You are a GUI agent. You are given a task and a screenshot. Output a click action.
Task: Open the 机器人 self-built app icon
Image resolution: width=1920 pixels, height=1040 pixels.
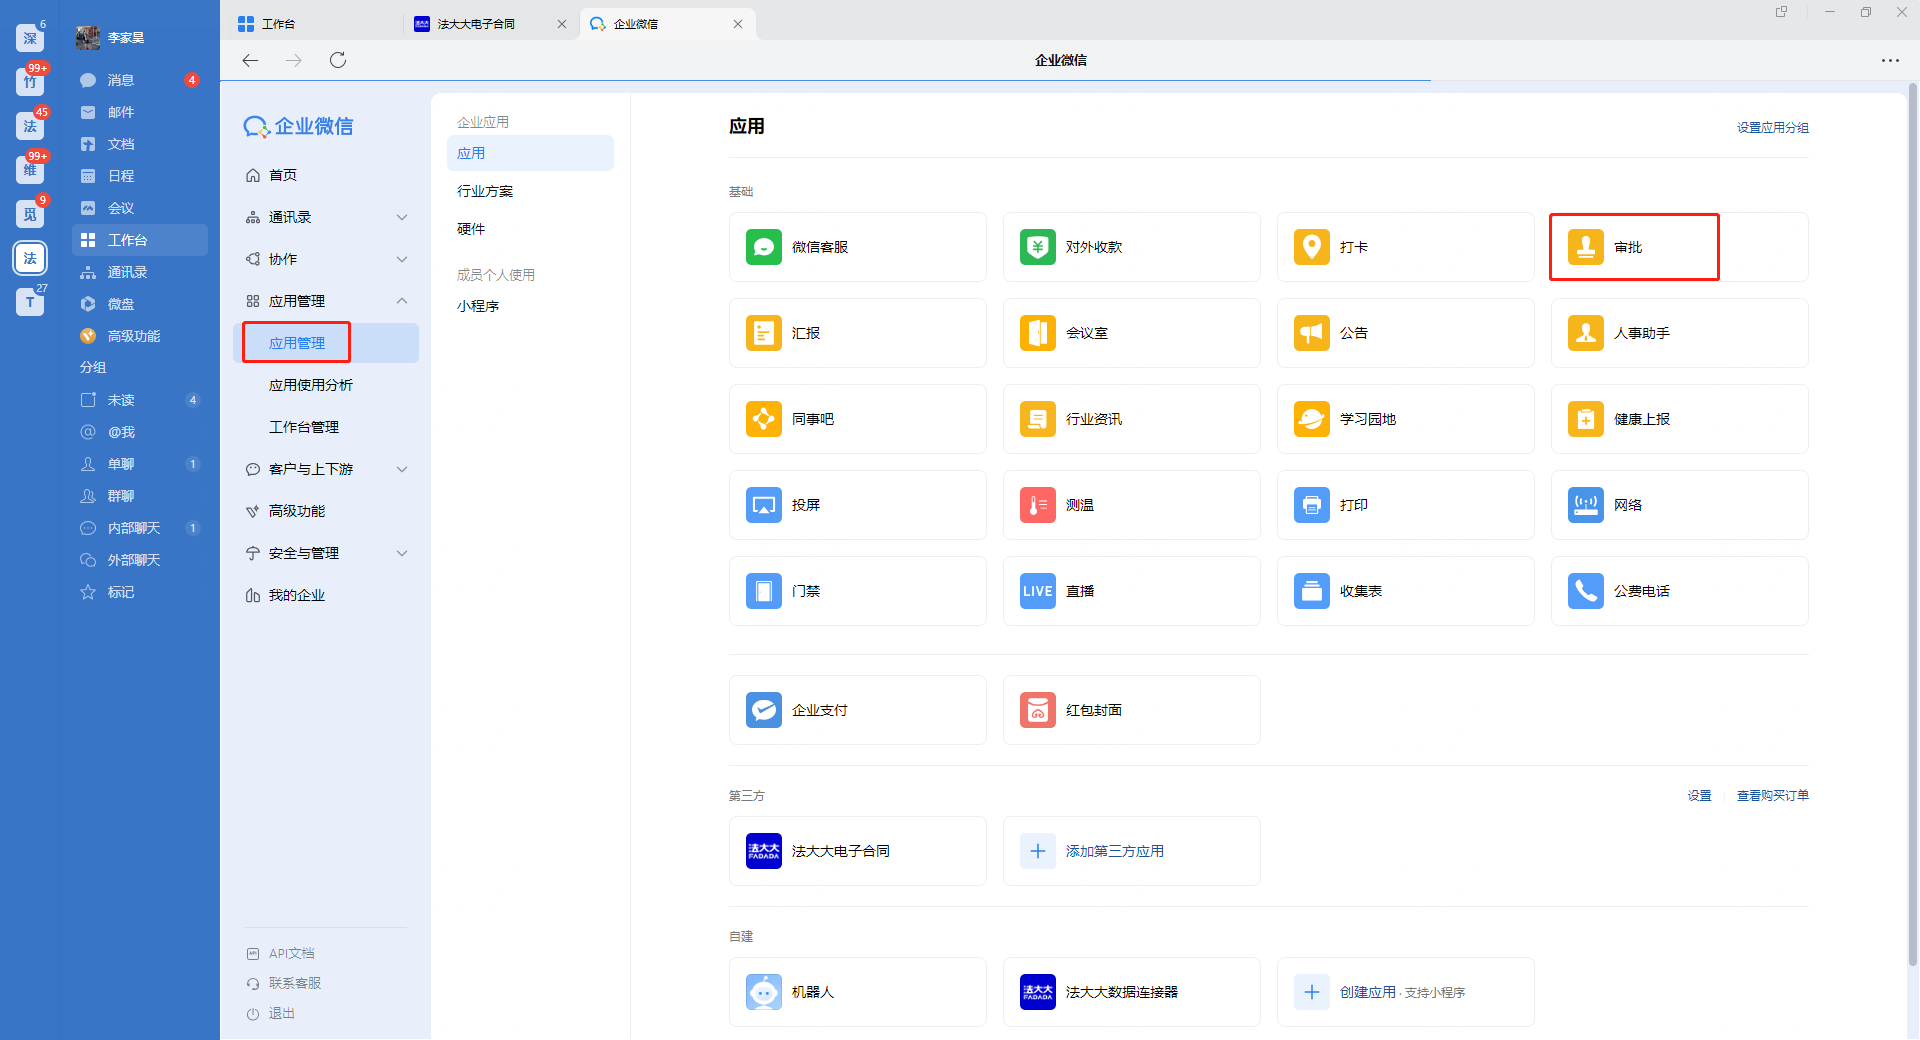pos(763,992)
